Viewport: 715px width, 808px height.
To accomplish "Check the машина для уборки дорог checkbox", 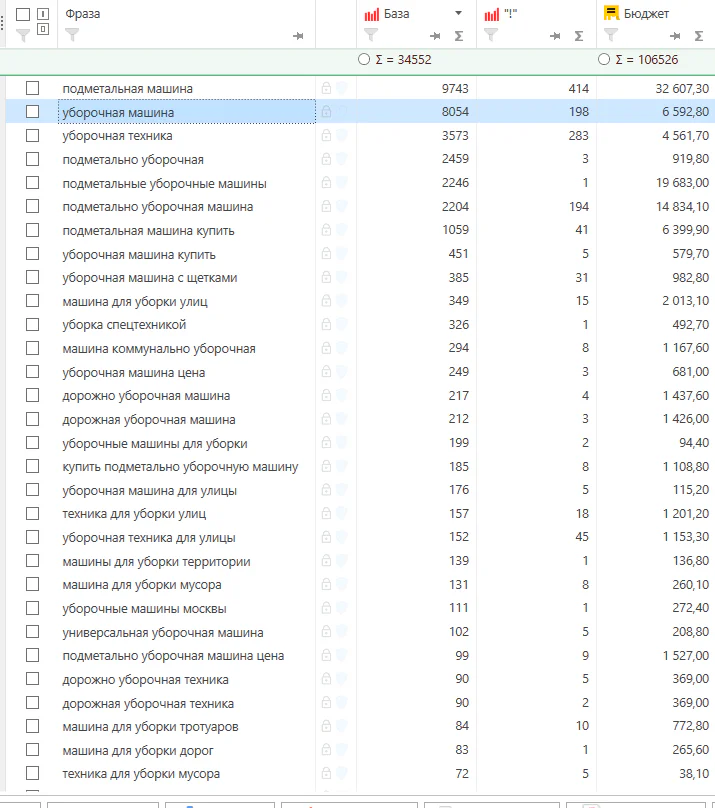I will 32,750.
